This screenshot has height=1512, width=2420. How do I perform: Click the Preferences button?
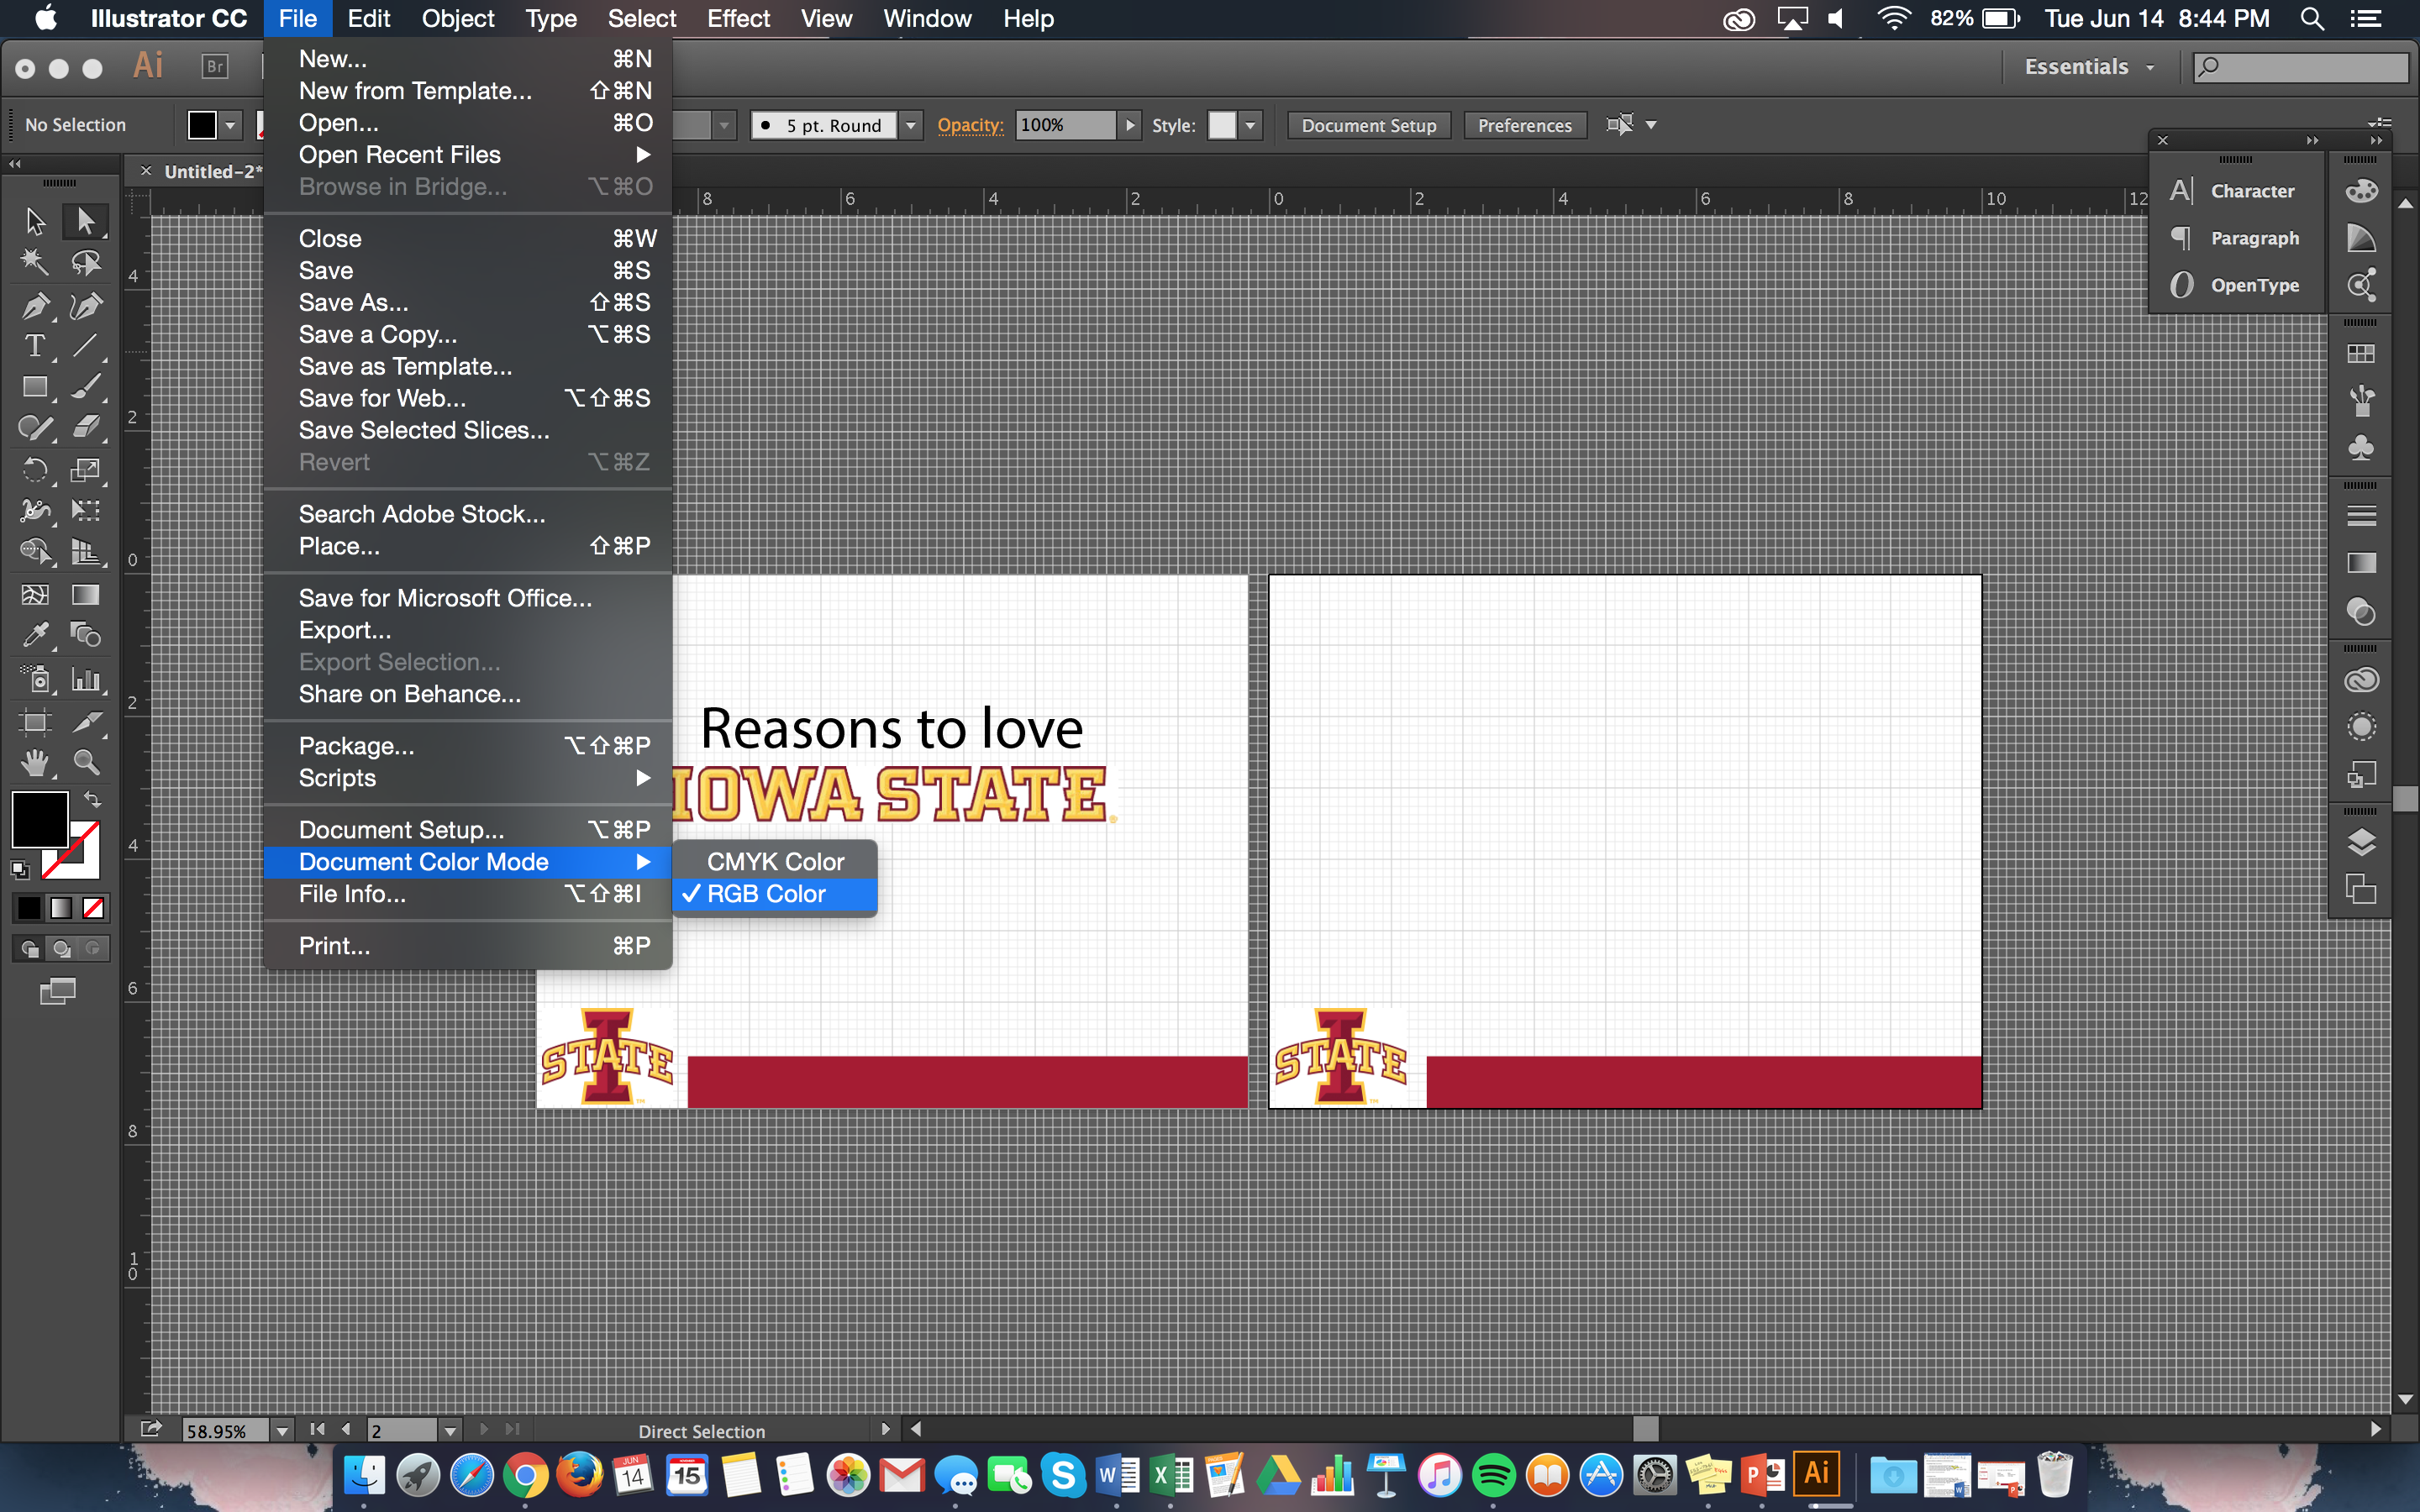[x=1523, y=123]
